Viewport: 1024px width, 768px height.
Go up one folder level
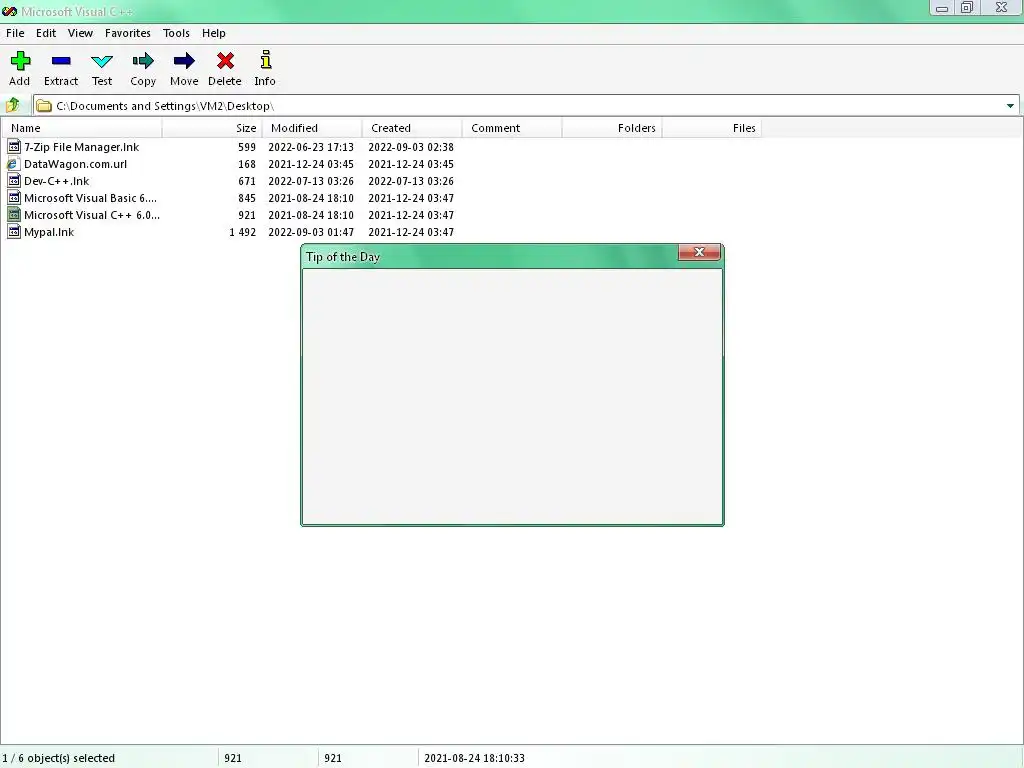coord(13,105)
